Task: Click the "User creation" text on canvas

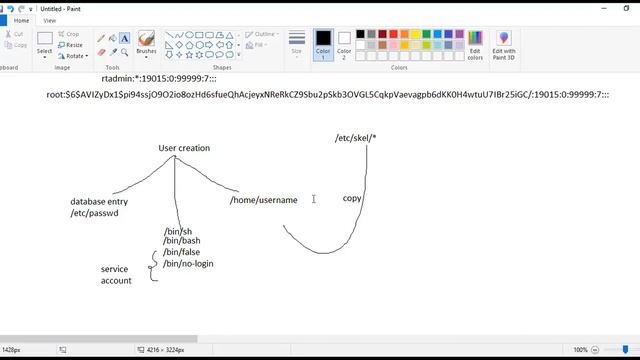Action: 184,148
